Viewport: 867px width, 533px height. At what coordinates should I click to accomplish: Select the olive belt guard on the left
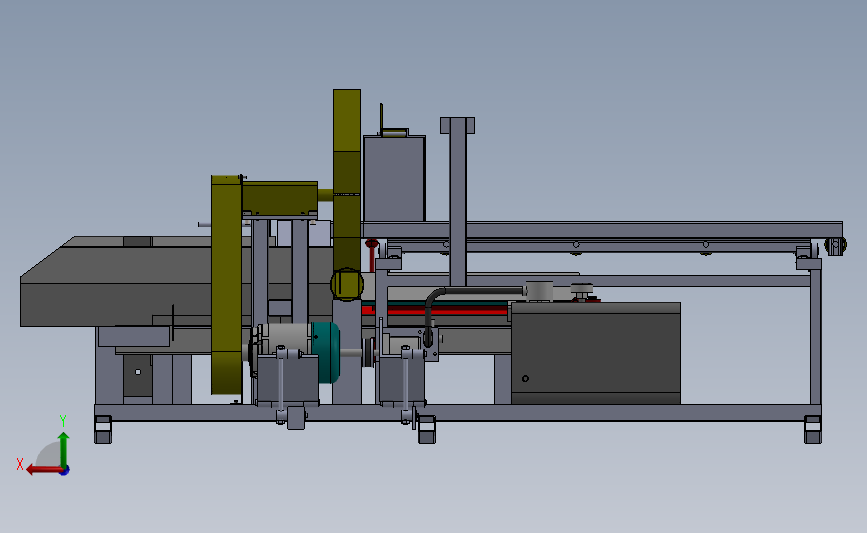point(226,285)
